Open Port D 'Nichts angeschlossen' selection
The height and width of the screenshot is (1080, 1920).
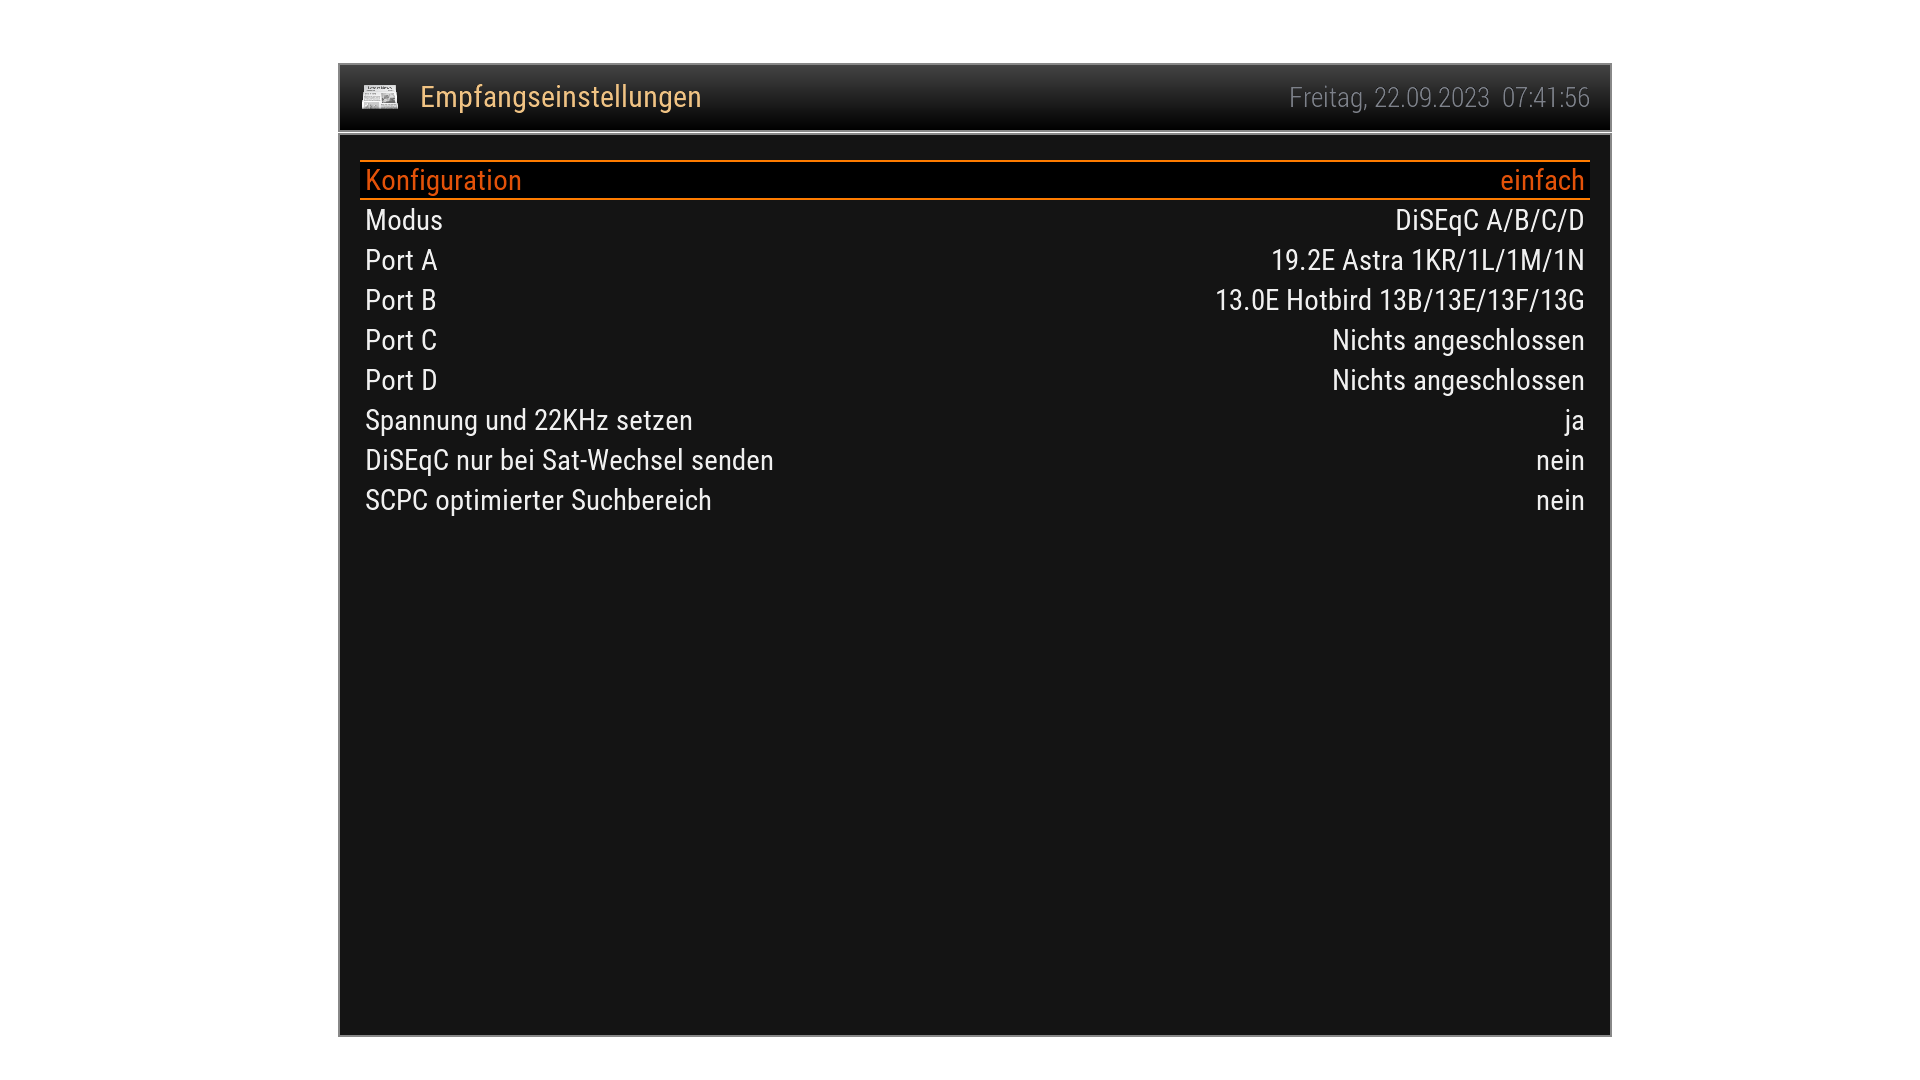click(x=1457, y=381)
